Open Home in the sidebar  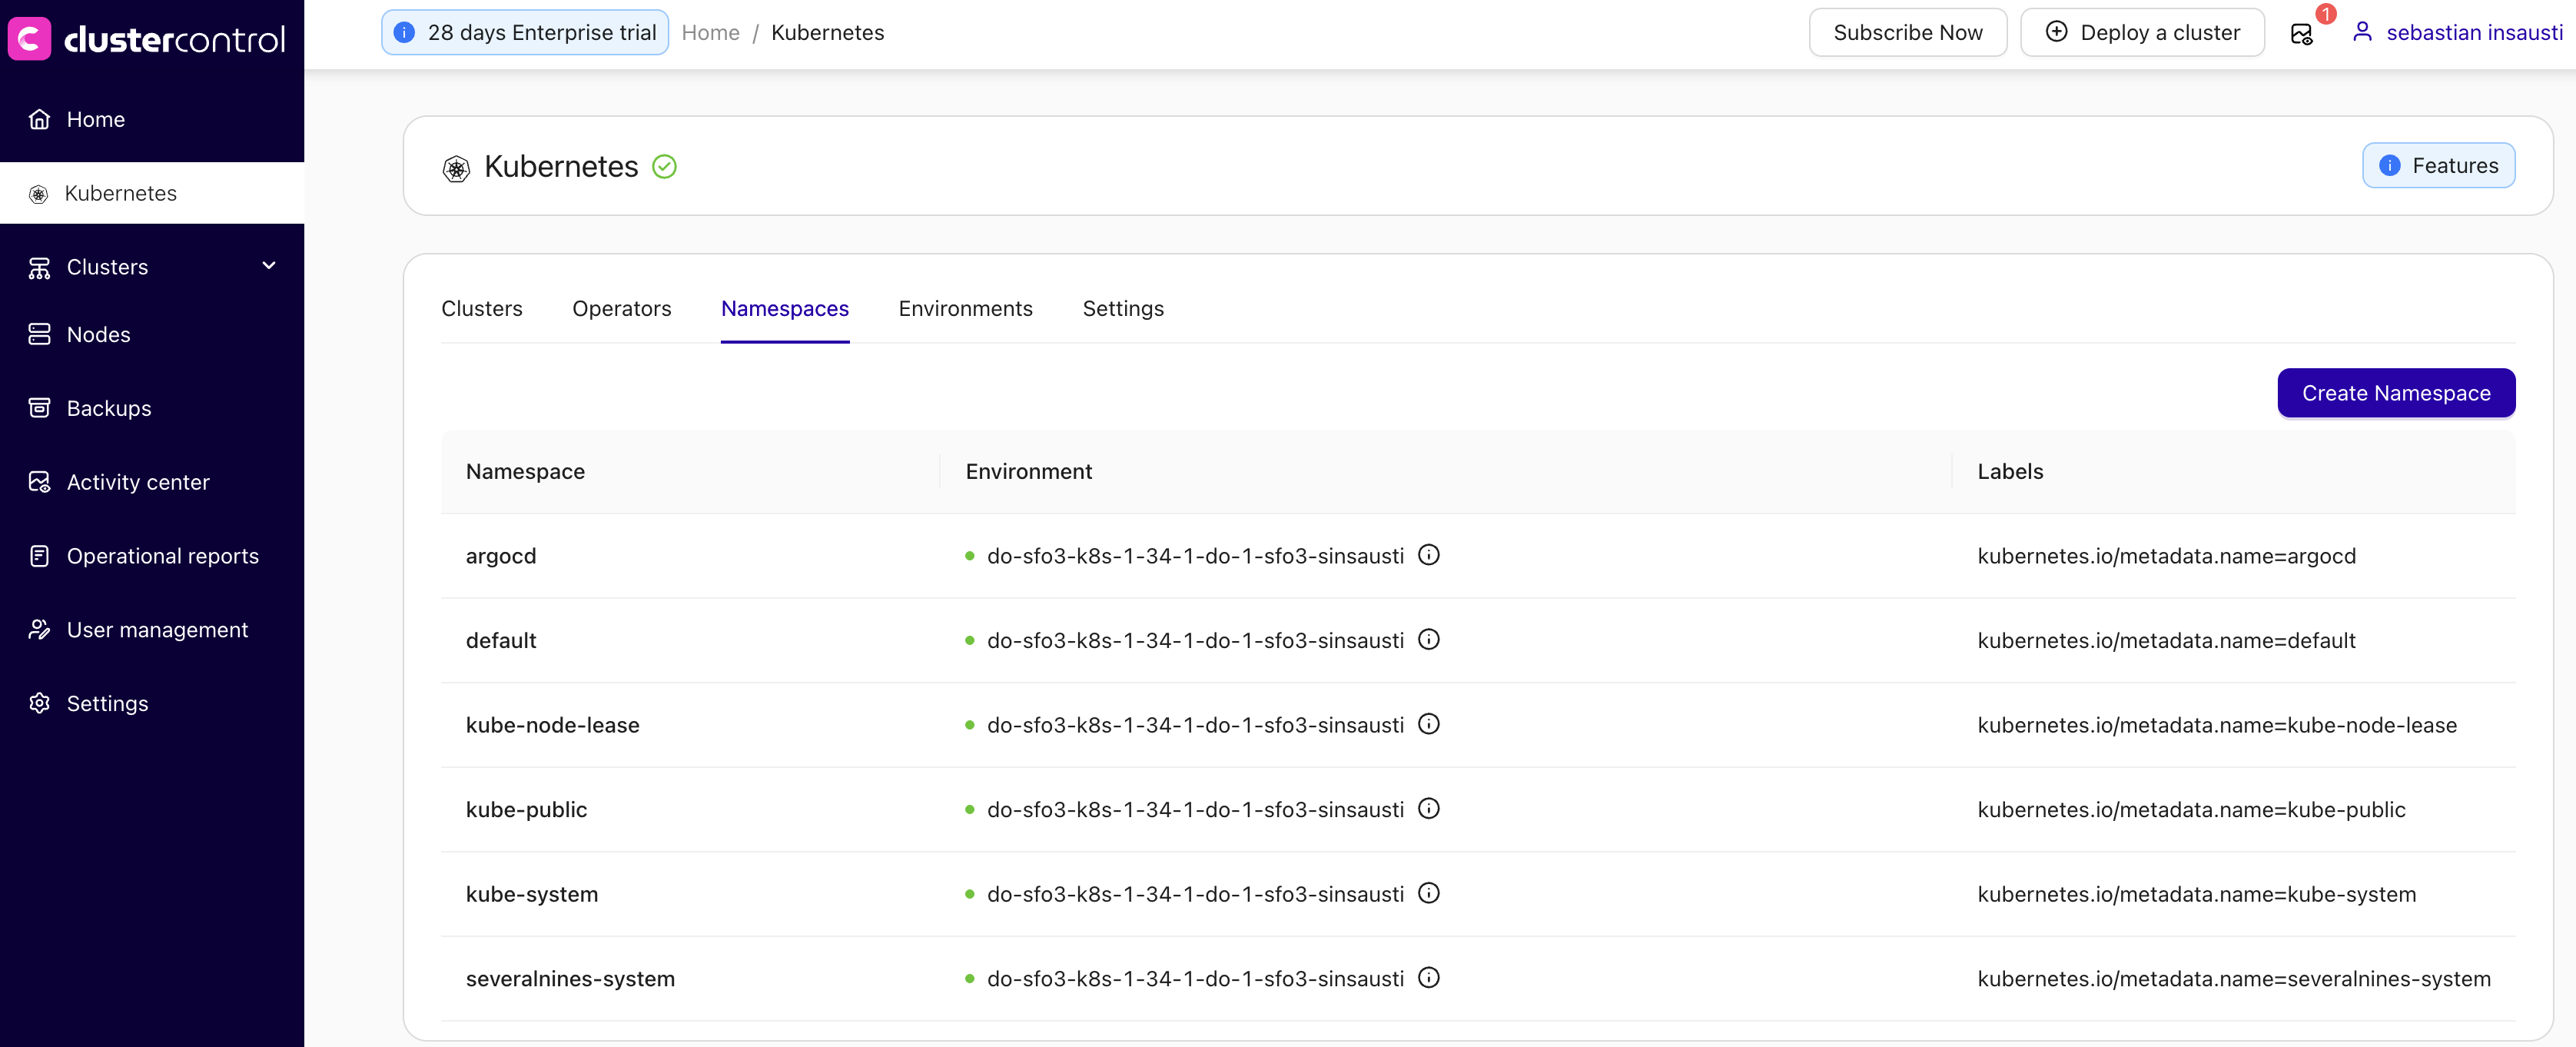coord(152,119)
